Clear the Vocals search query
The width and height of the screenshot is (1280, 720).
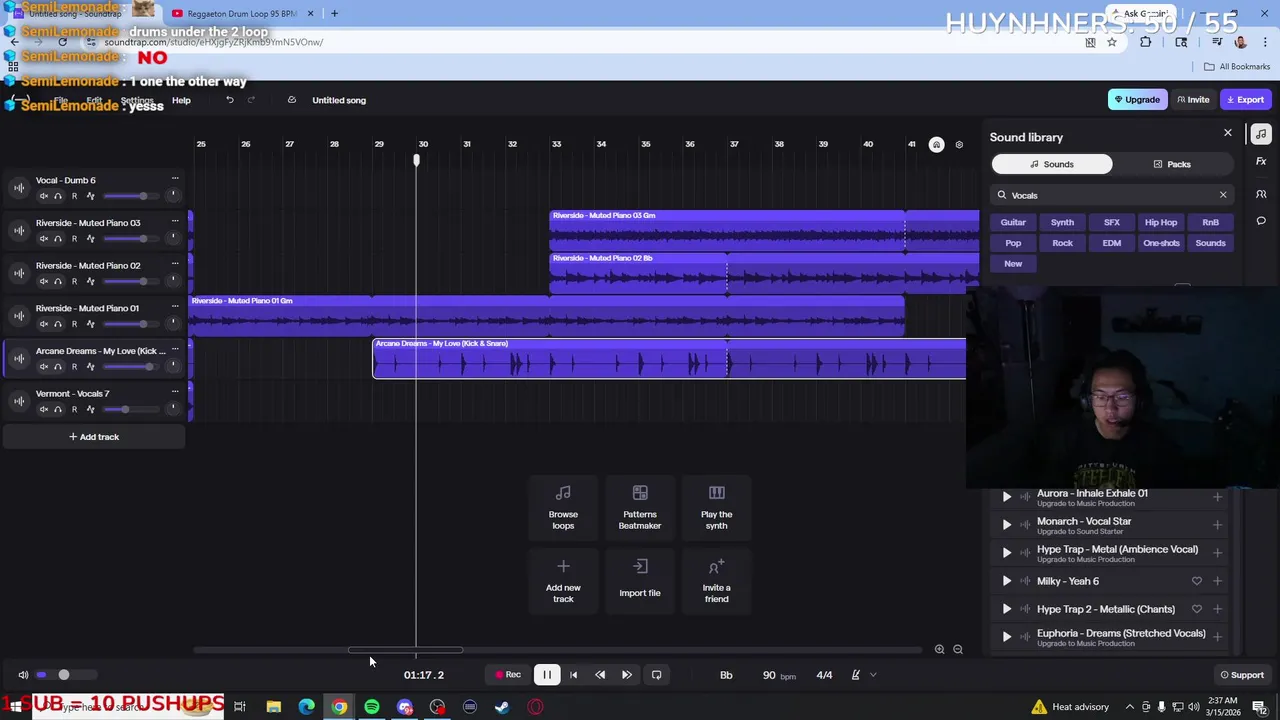point(1222,195)
